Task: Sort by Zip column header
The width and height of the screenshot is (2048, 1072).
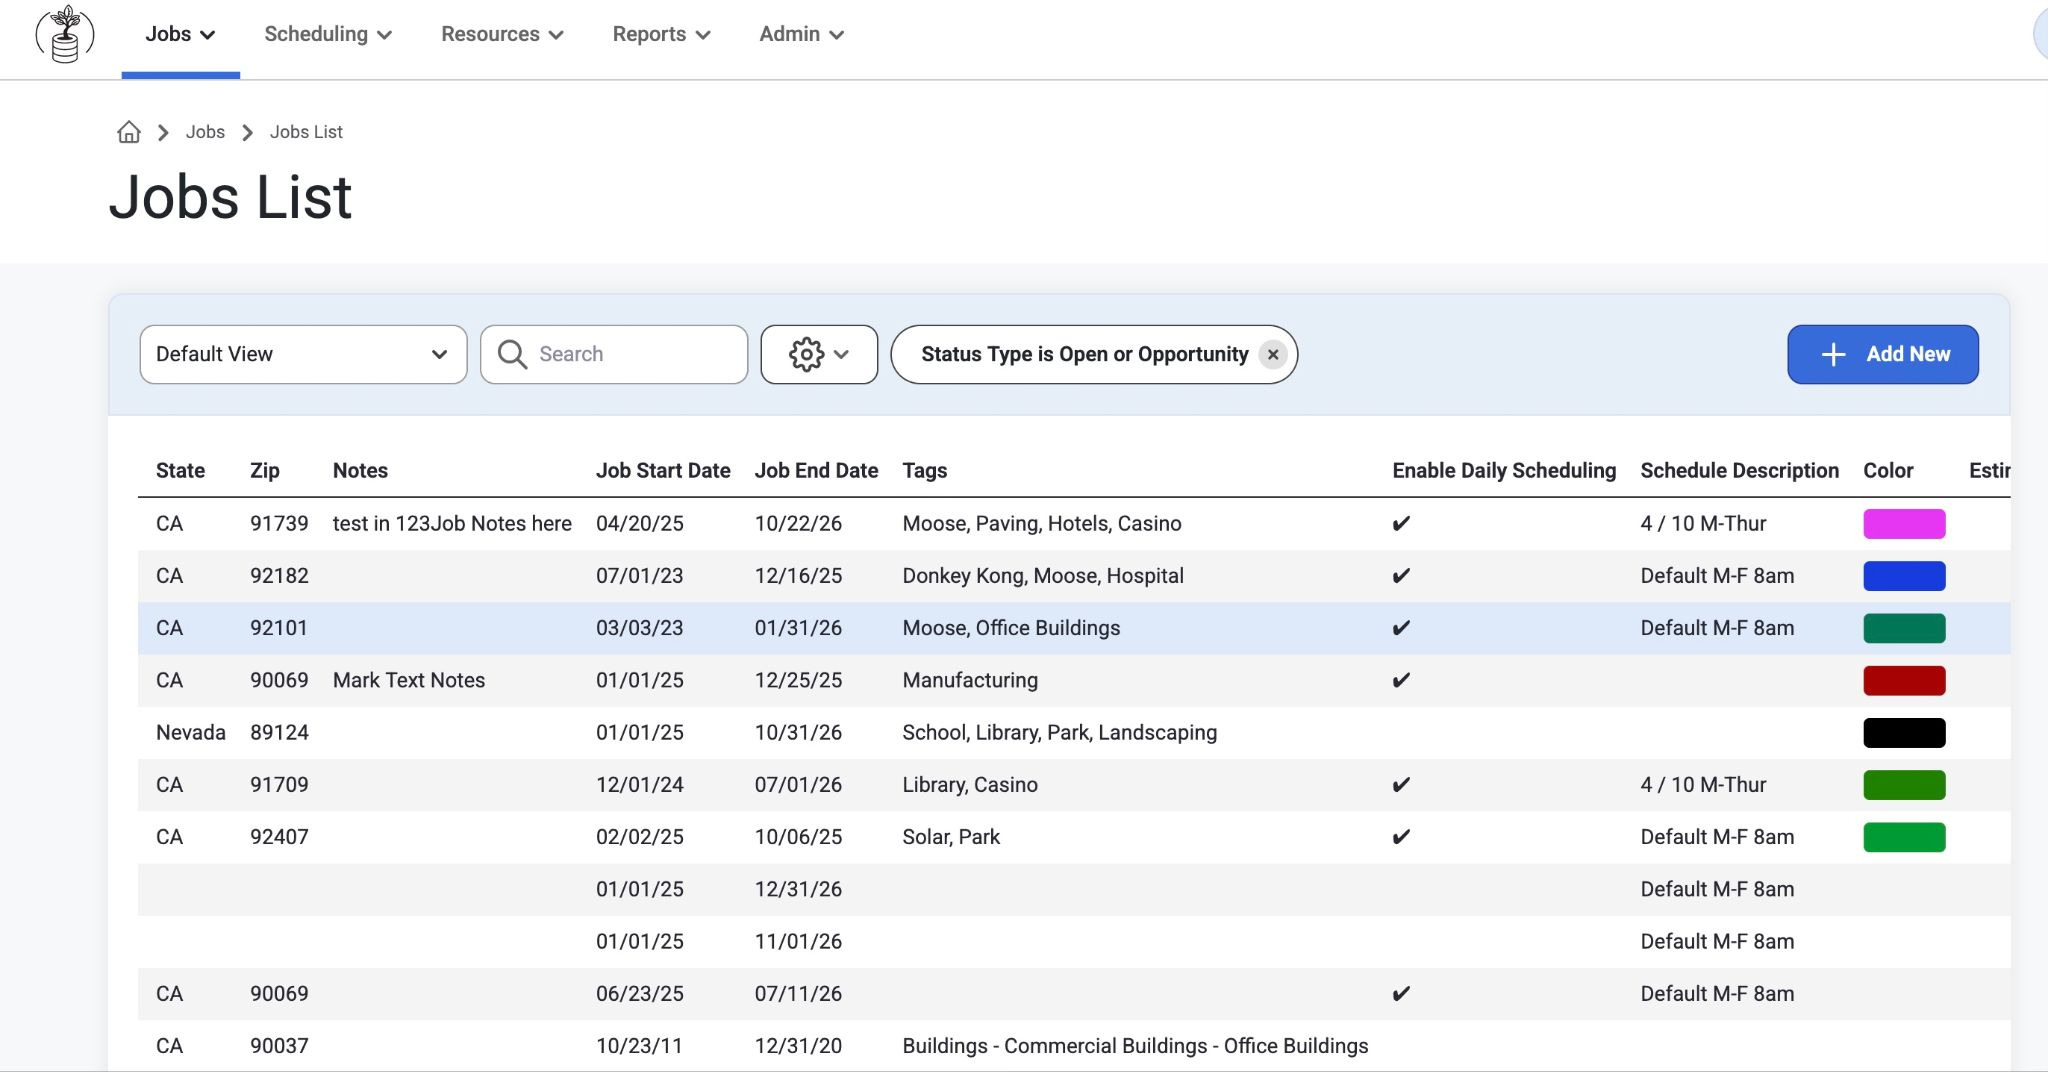Action: point(265,471)
